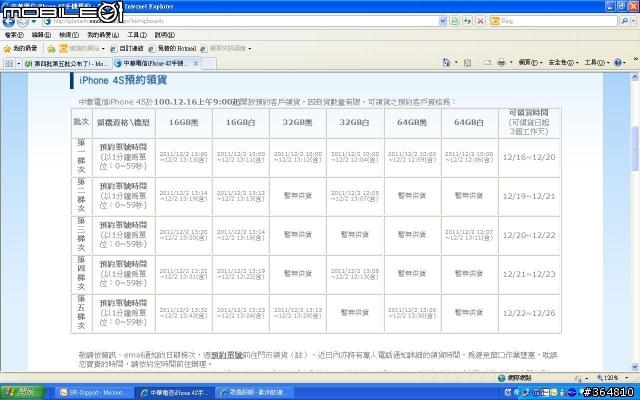Expand the Print dropdown arrow
The image size is (640, 400).
tap(511, 62)
